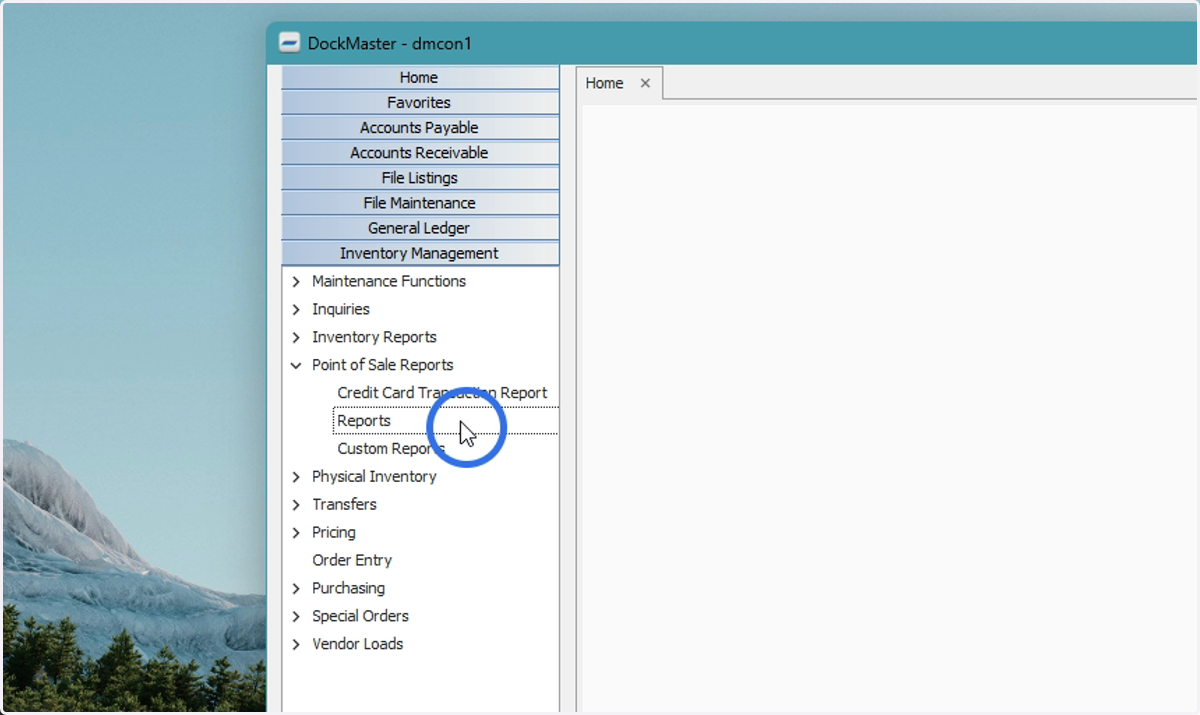Expand the Inventory Reports chevron

tap(296, 338)
